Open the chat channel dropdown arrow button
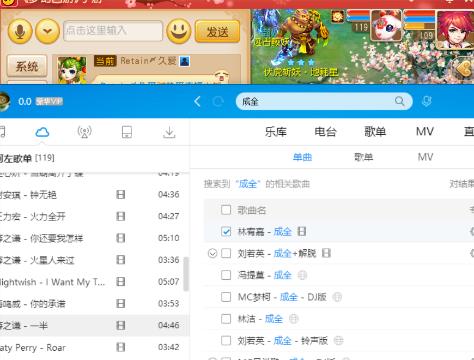The image size is (474, 360). [x=47, y=31]
